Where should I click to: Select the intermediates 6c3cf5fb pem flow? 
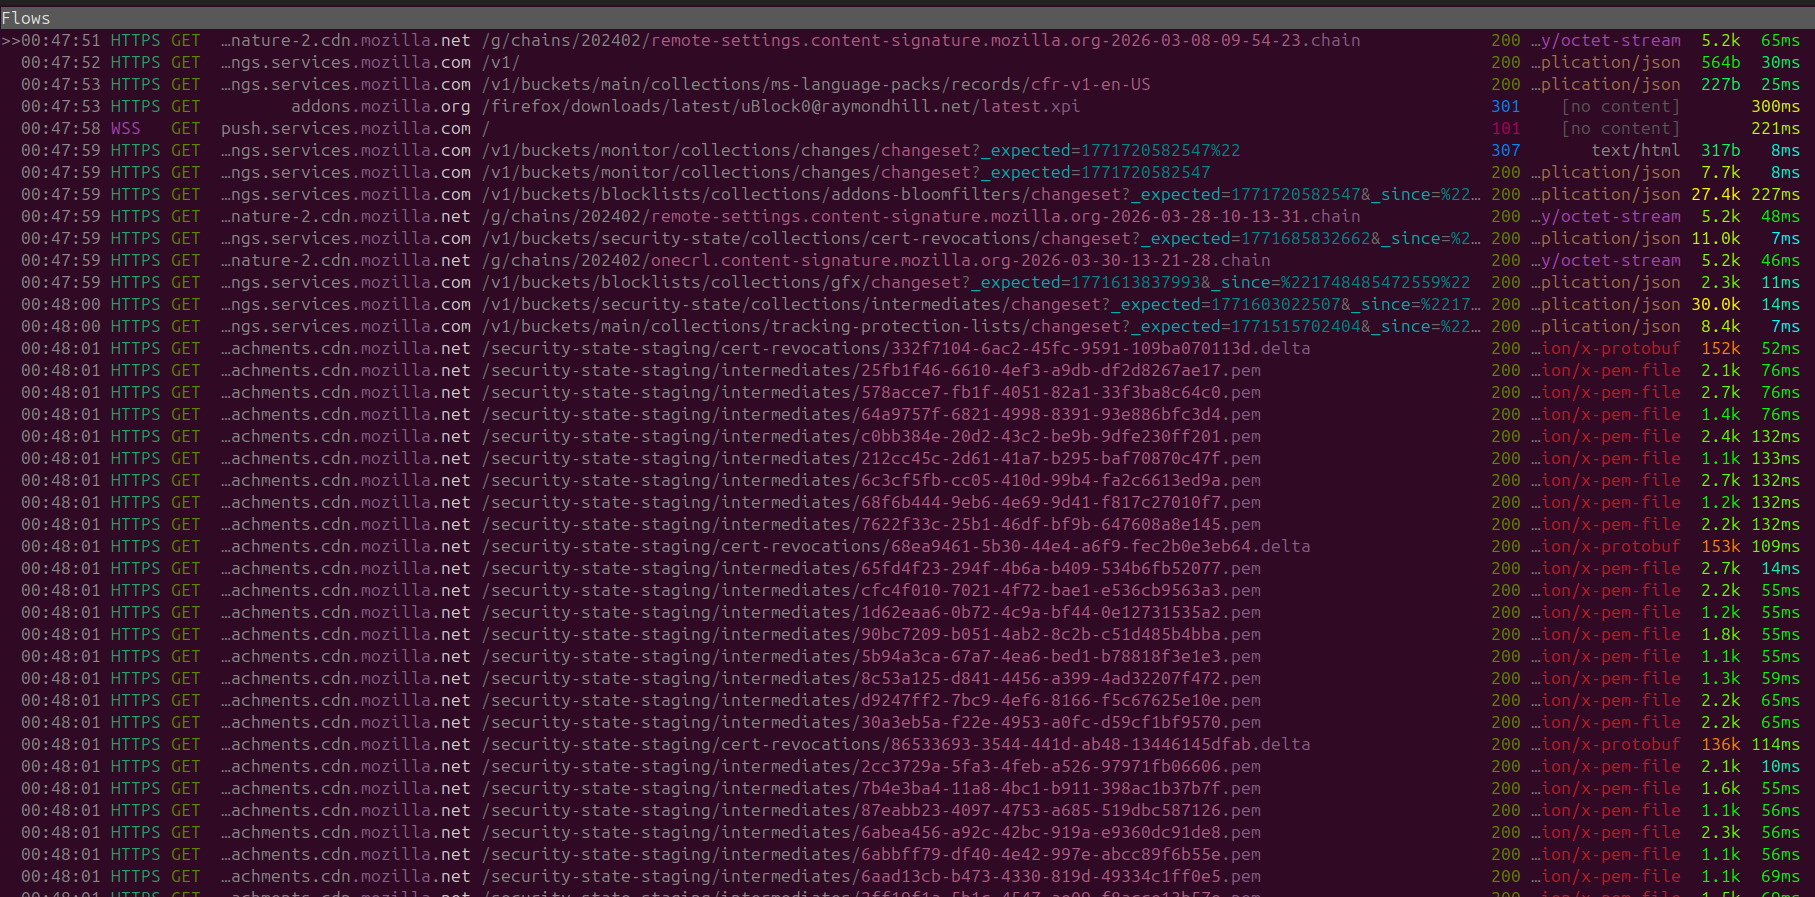coord(907,480)
